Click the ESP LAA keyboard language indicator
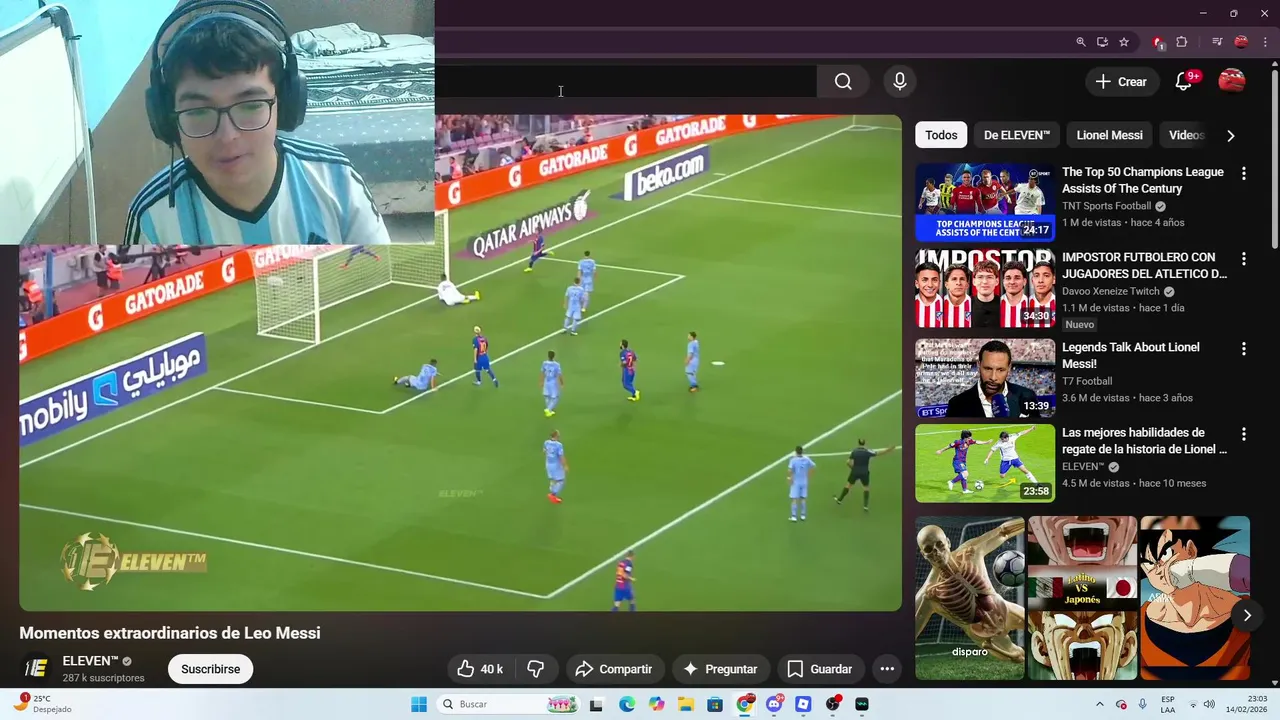 point(1168,704)
